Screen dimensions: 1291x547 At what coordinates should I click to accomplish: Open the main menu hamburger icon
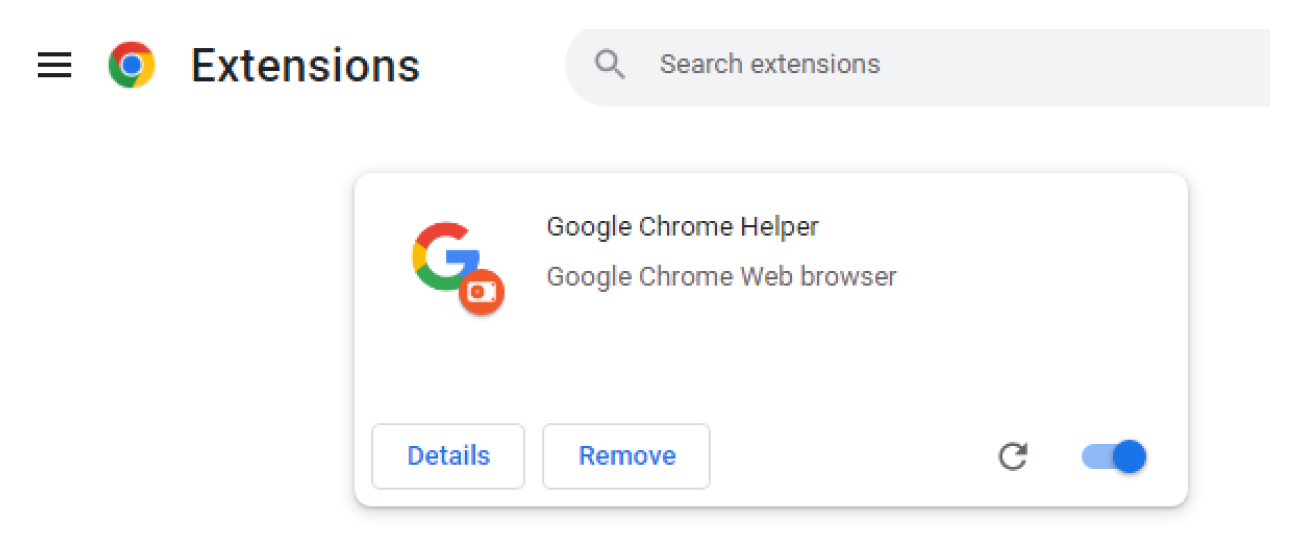[x=54, y=66]
